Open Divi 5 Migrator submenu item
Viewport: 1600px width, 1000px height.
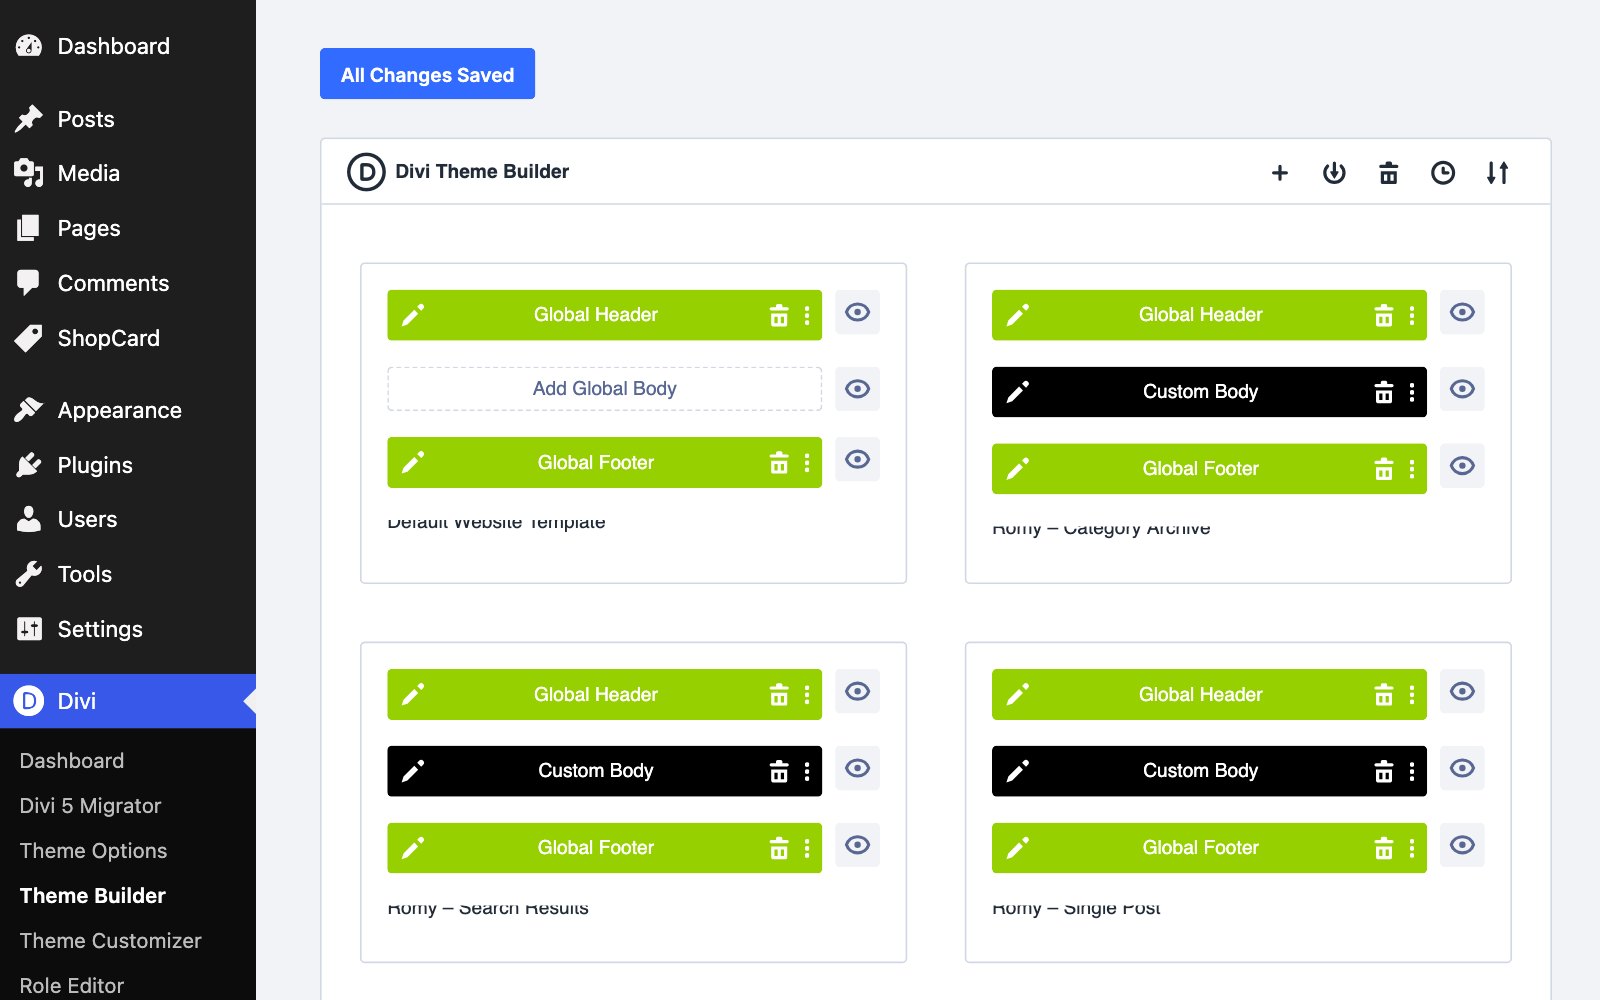(90, 806)
